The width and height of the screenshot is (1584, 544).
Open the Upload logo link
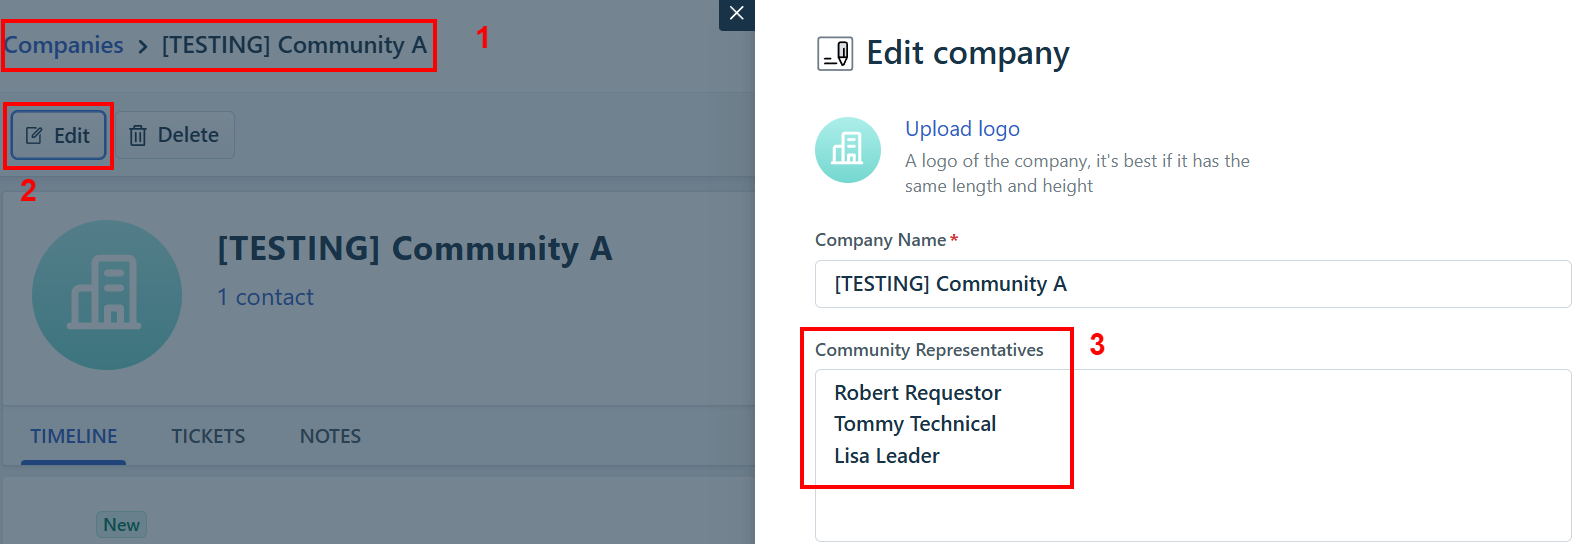pyautogui.click(x=962, y=129)
